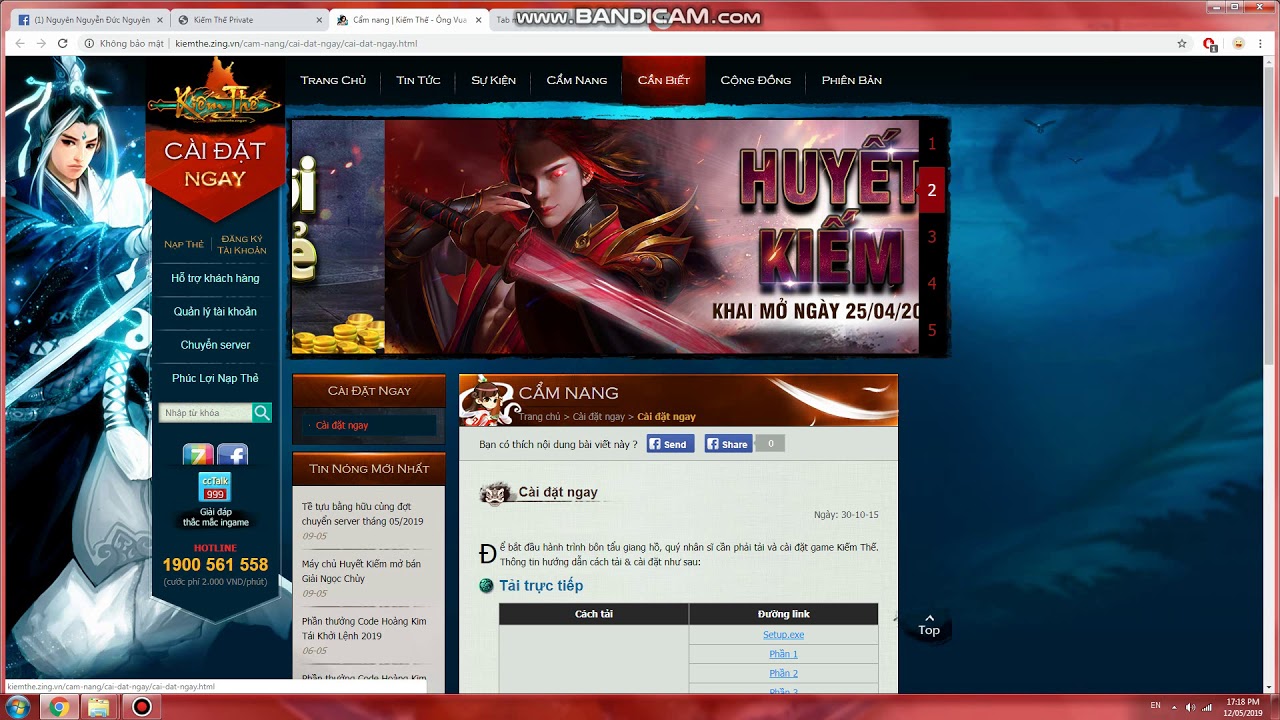Click the EN language indicator in tray
Screen dimensions: 1280x720
pyautogui.click(x=1156, y=706)
